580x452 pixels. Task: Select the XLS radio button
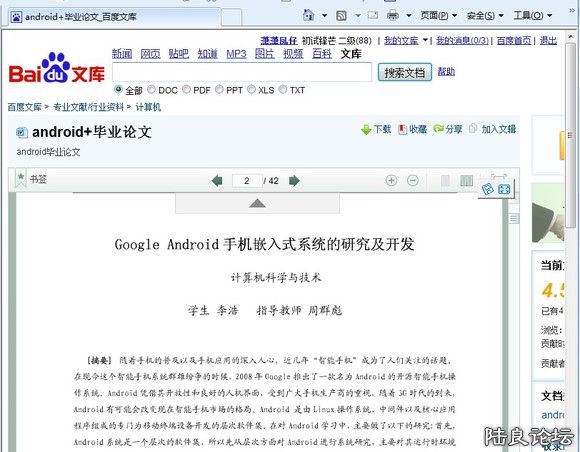point(252,89)
